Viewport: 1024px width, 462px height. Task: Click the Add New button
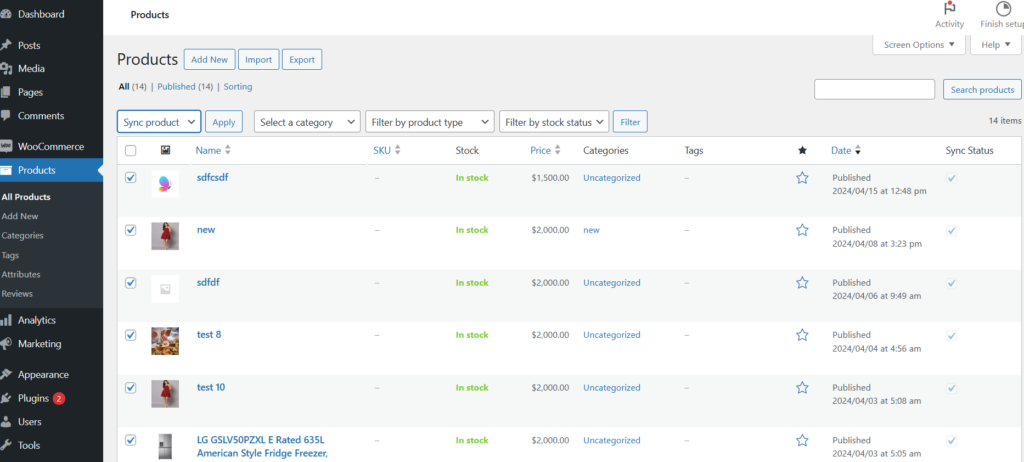coord(210,60)
